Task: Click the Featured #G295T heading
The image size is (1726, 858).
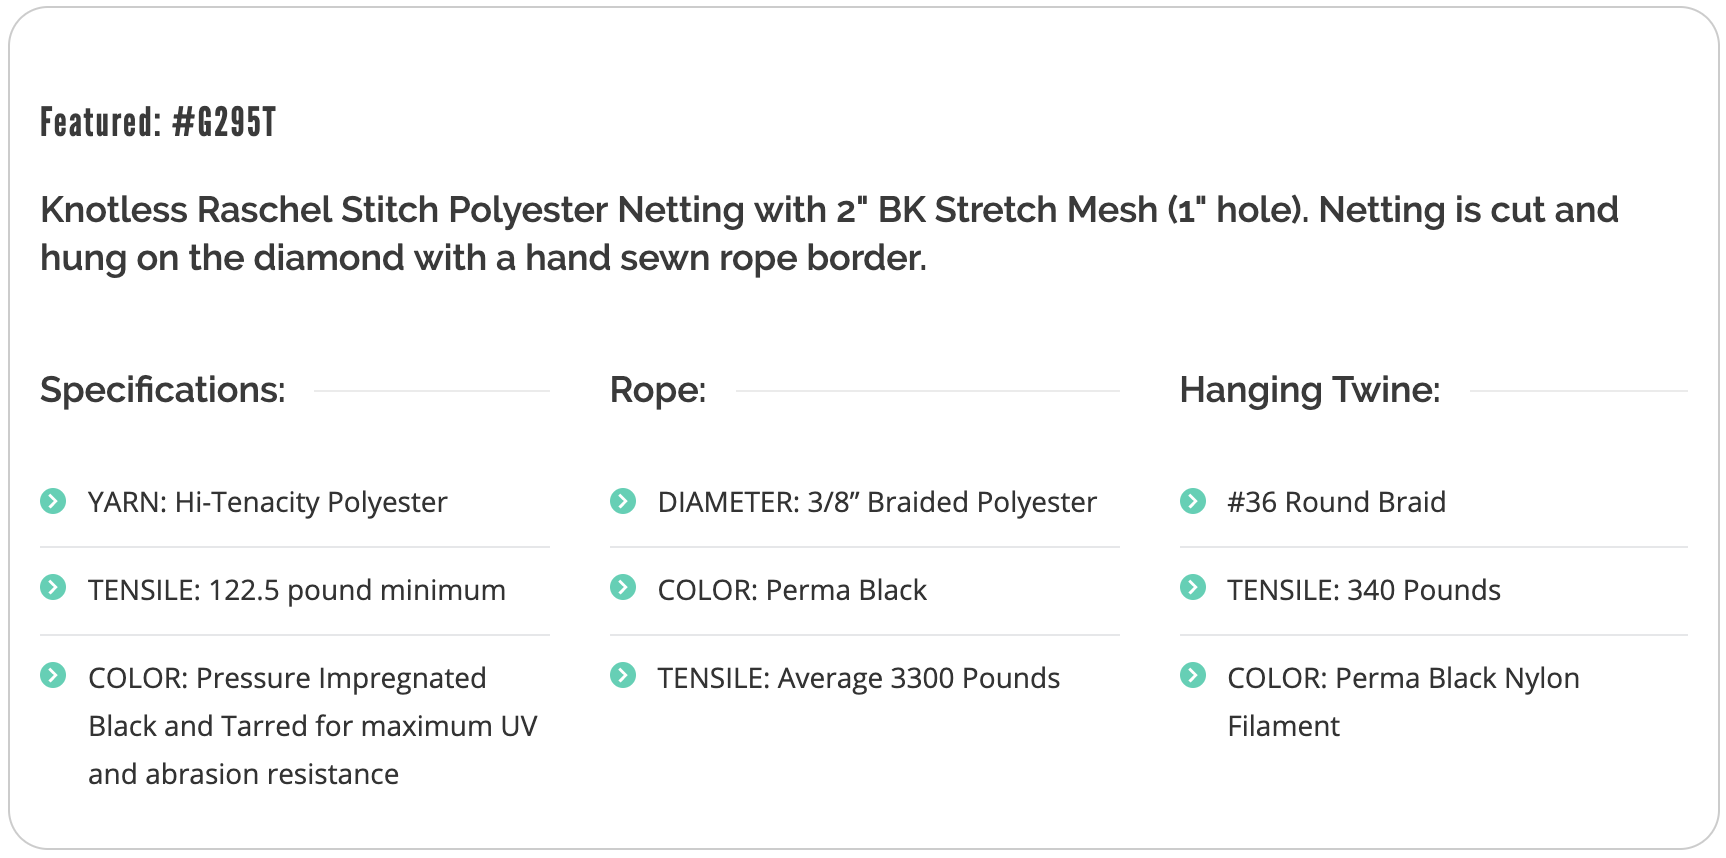Action: (158, 122)
